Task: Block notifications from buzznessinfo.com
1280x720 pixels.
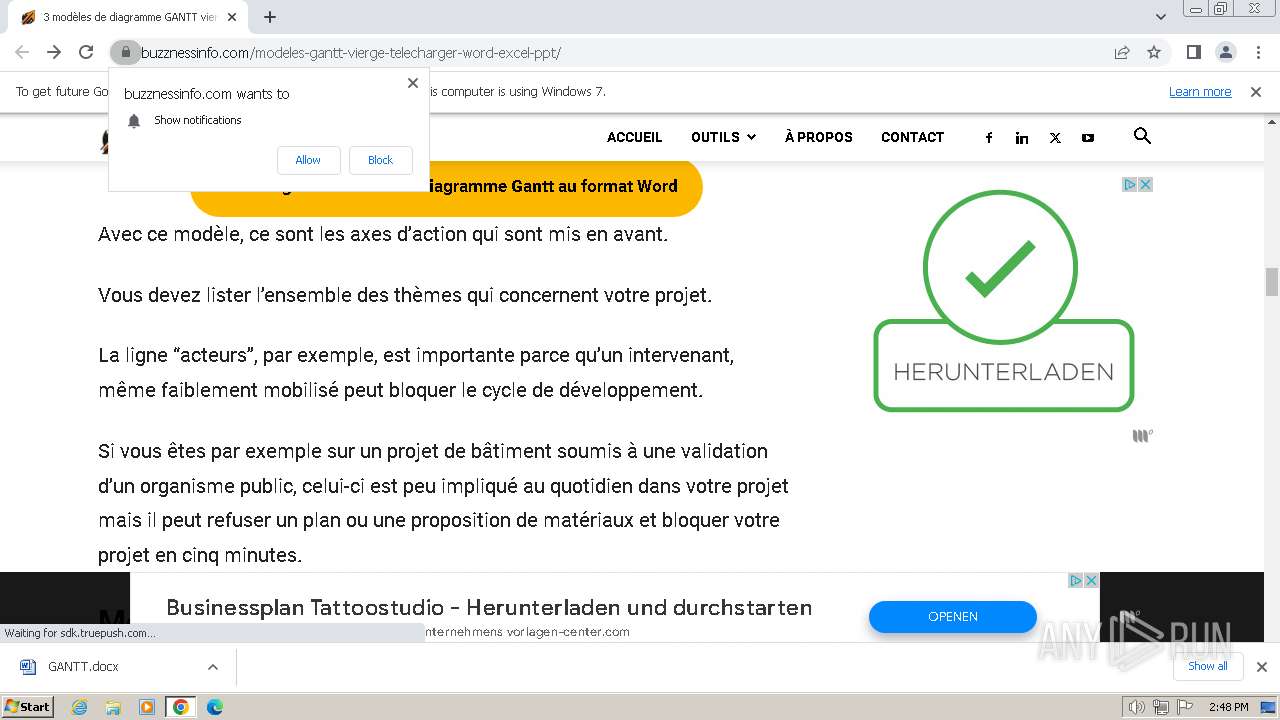Action: (x=380, y=160)
